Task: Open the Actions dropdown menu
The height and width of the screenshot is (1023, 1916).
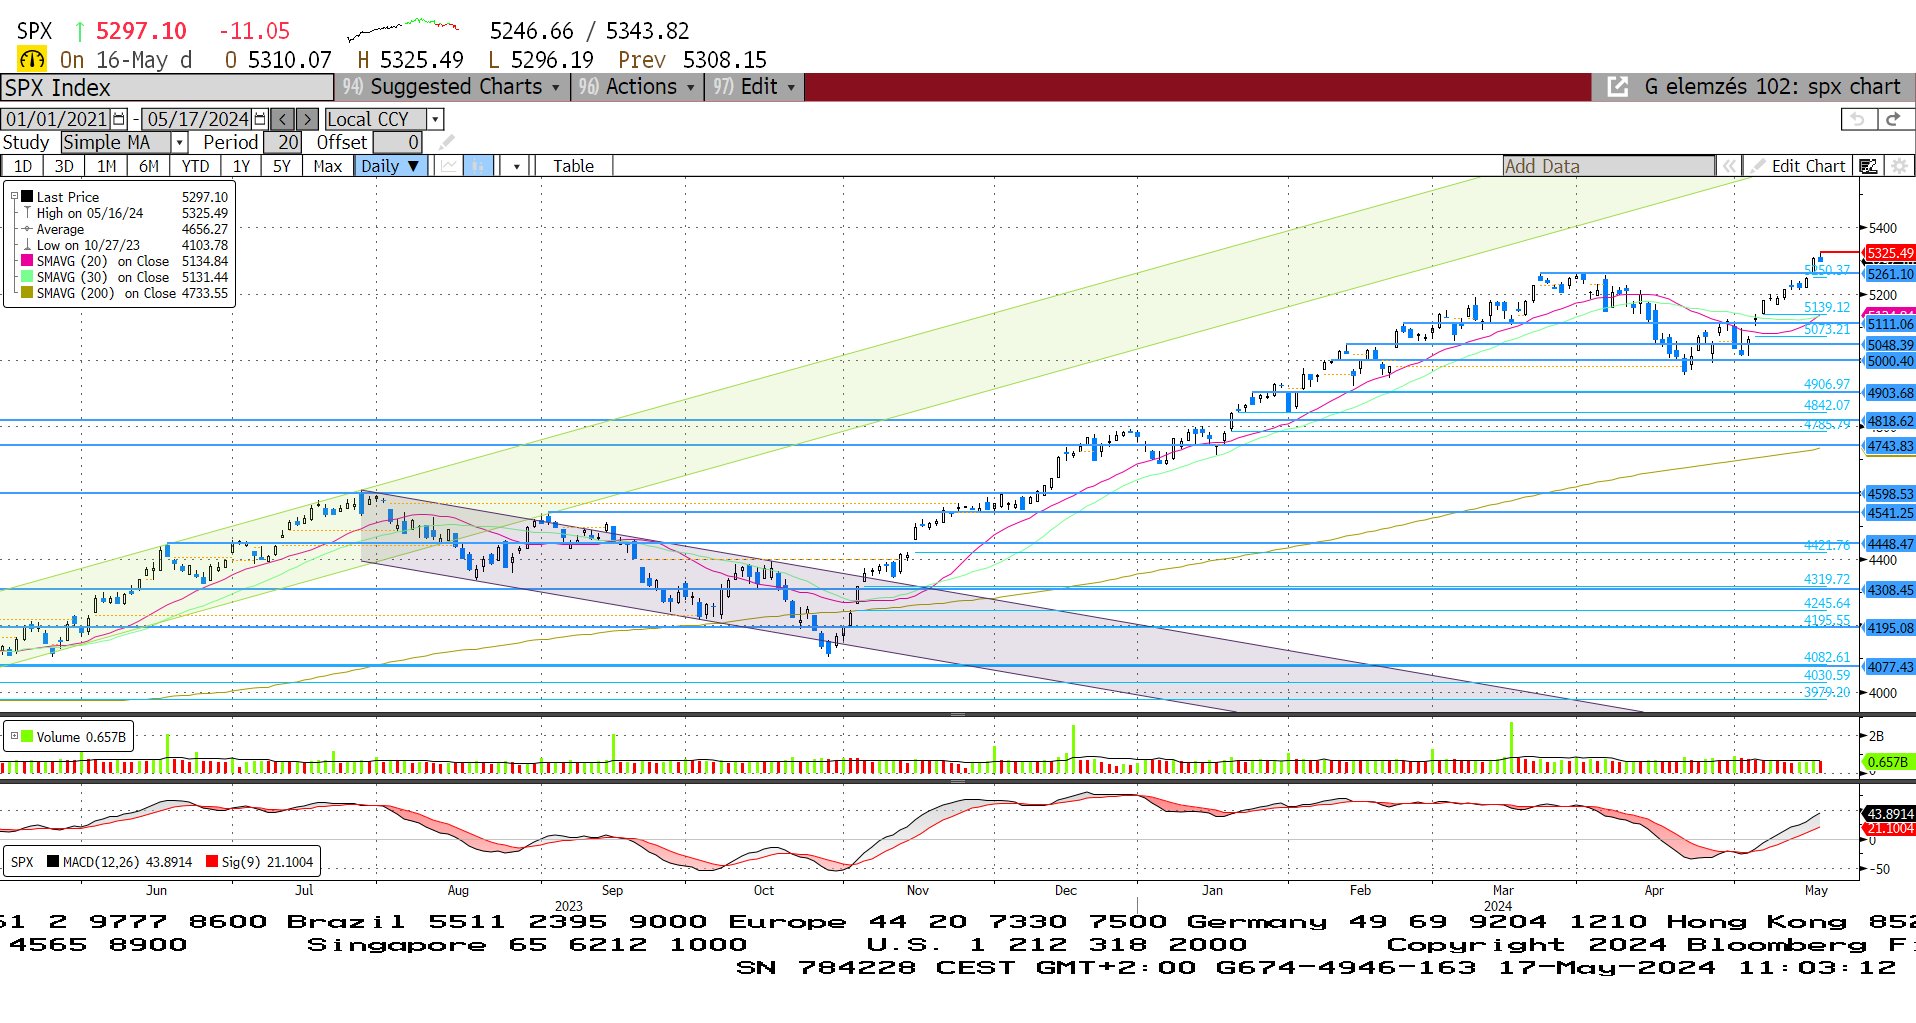Action: 635,87
